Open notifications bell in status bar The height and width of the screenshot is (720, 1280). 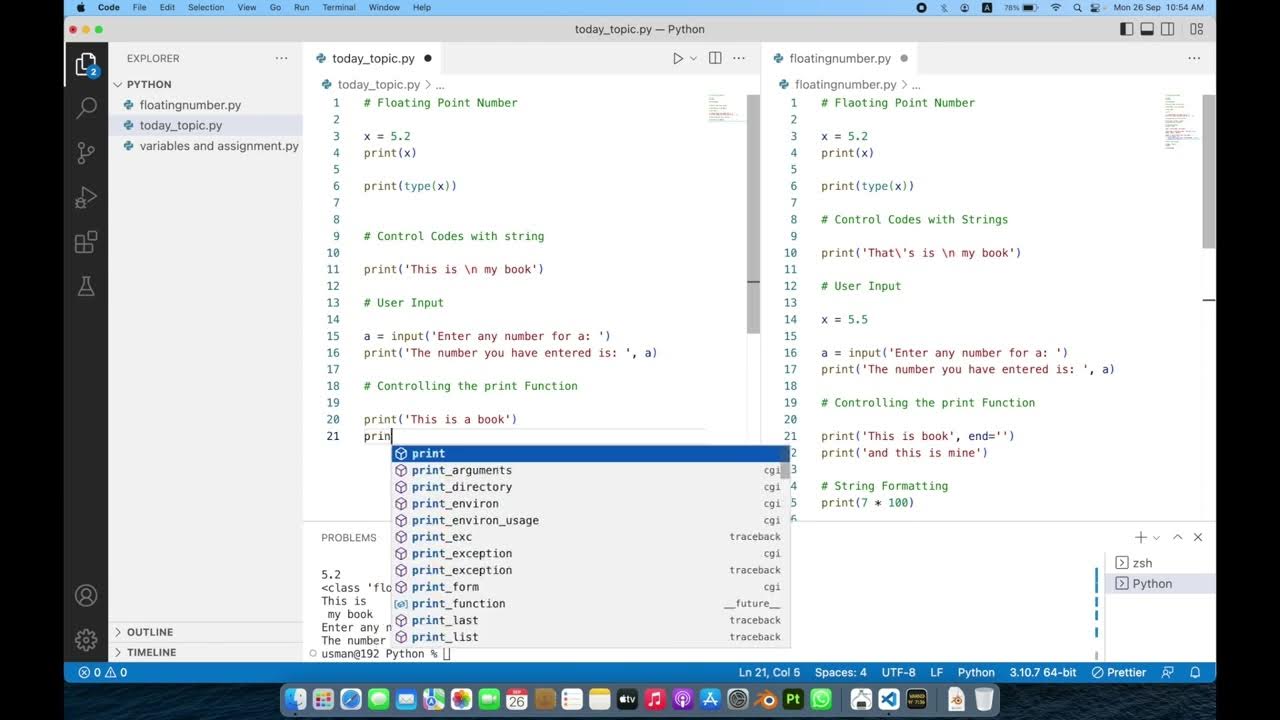tap(1194, 672)
